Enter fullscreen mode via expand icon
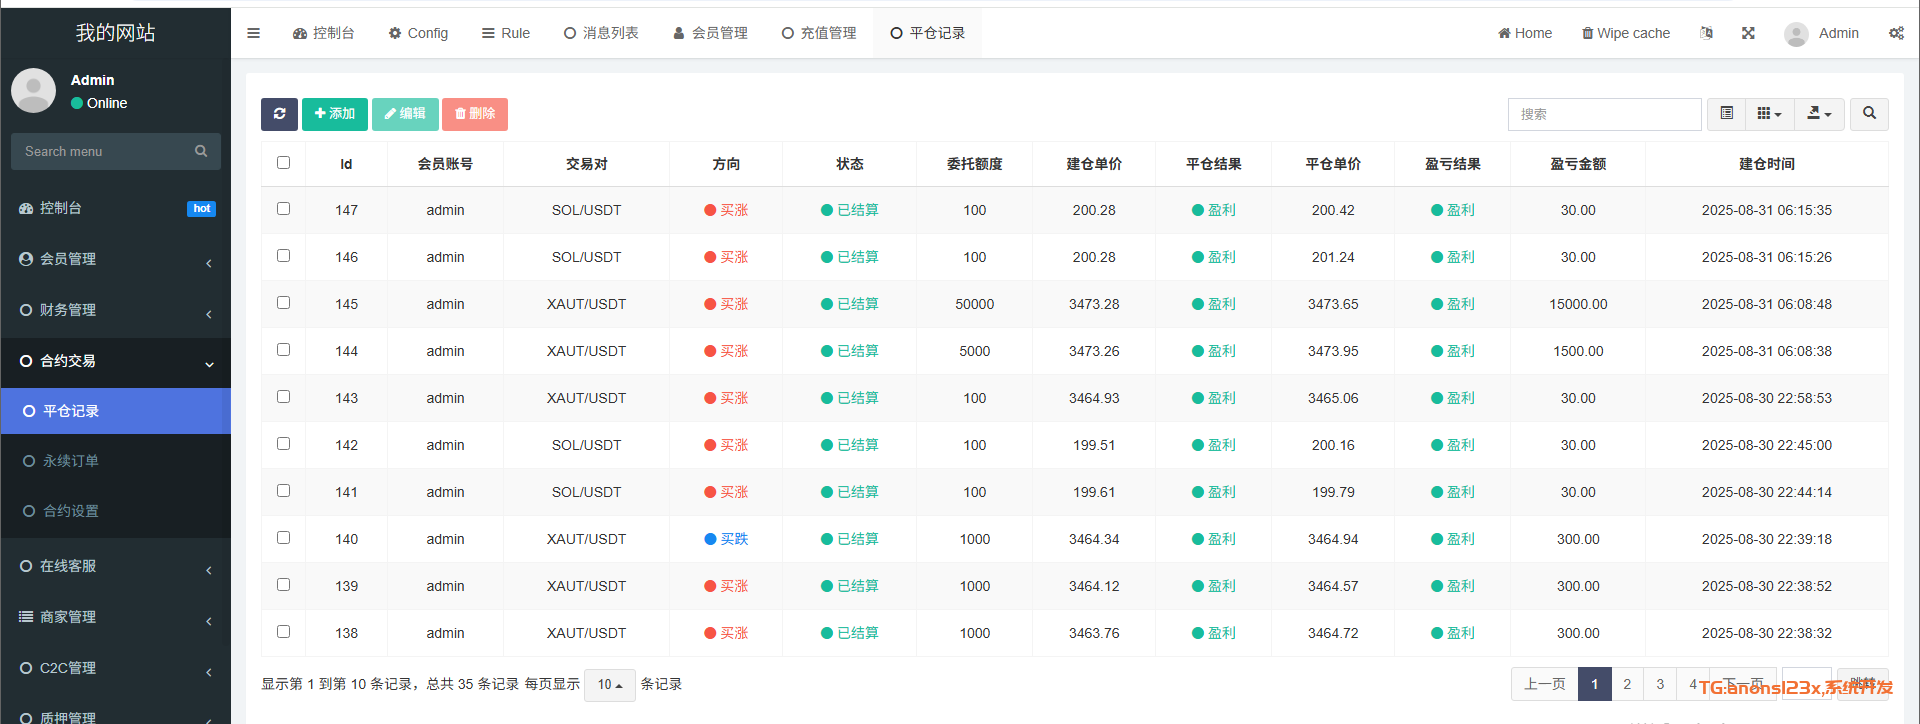The width and height of the screenshot is (1920, 724). [1748, 33]
